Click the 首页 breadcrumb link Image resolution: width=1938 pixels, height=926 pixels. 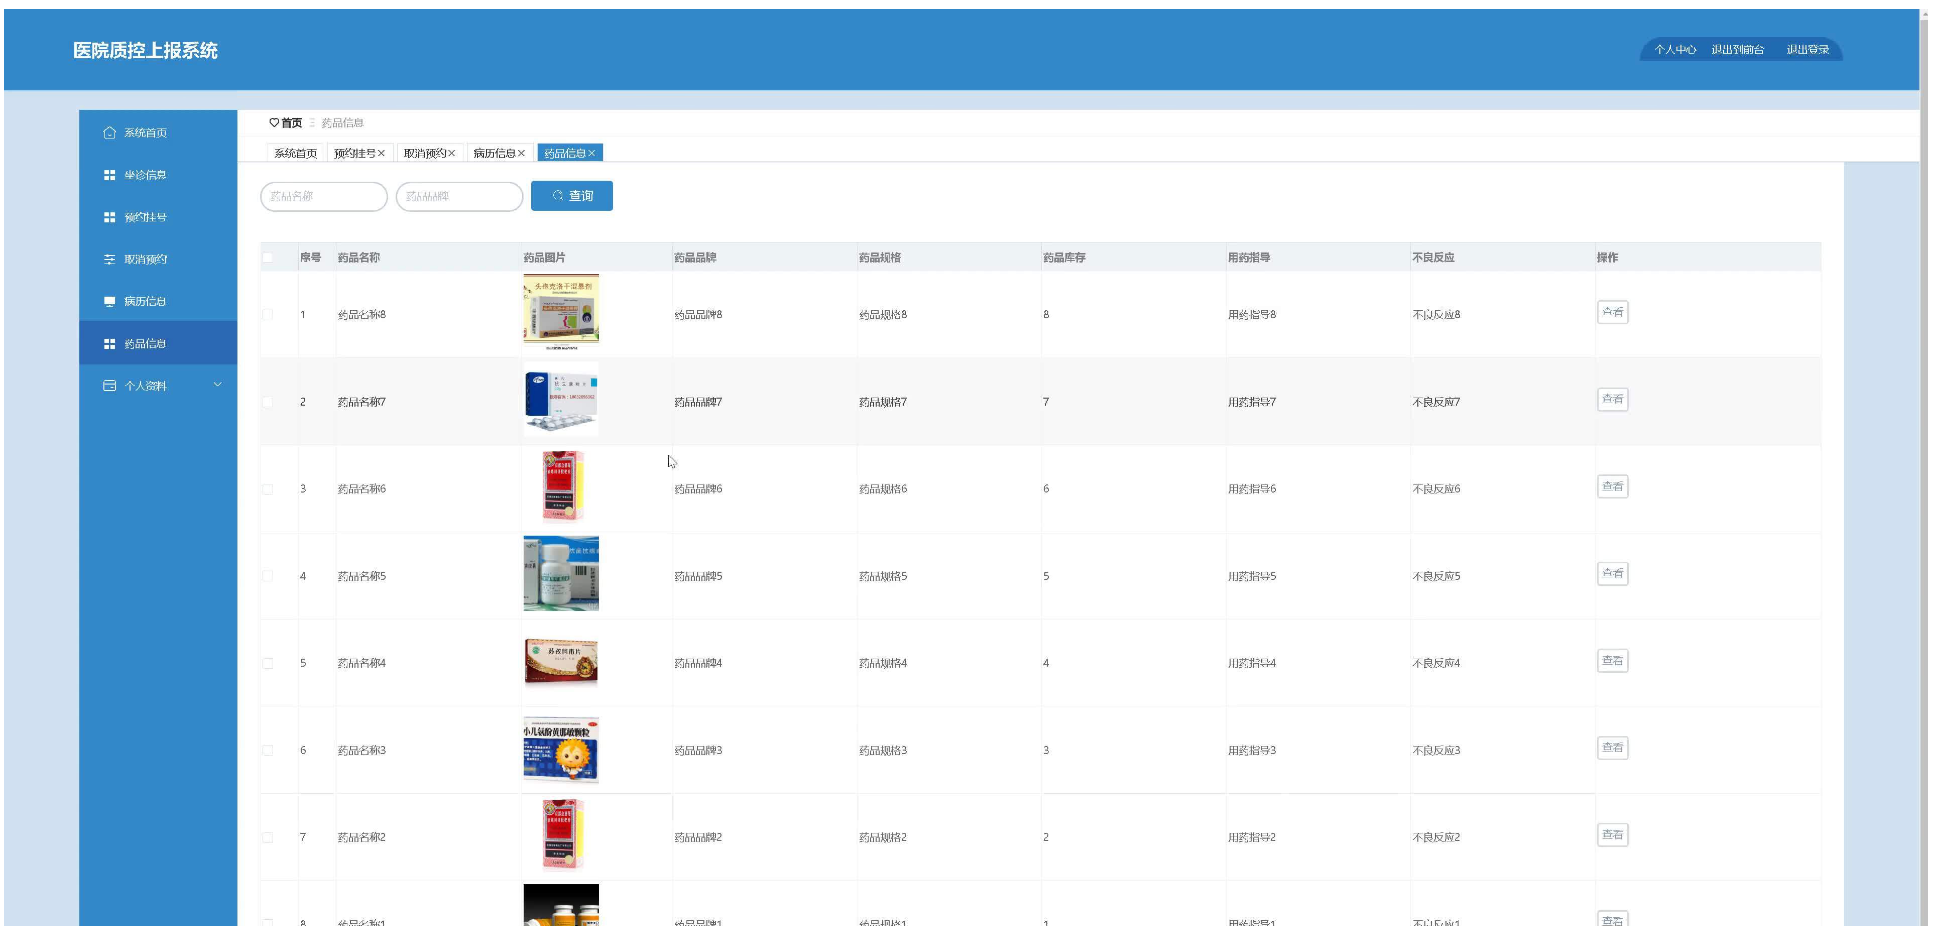tap(291, 123)
